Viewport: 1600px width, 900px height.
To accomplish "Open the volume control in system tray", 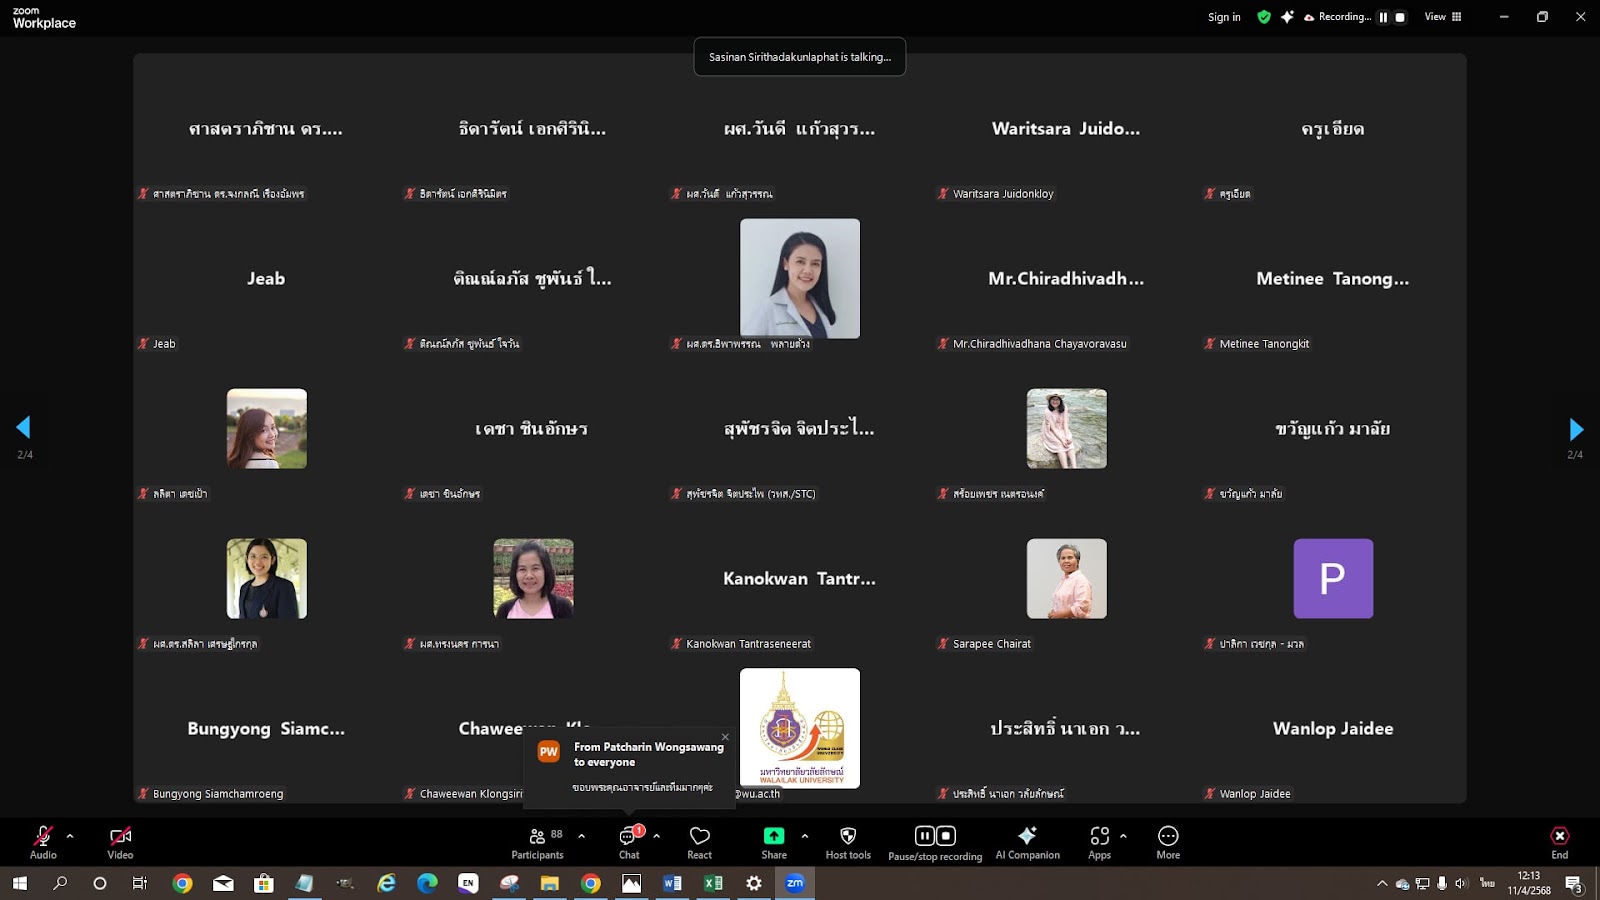I will [x=1461, y=883].
